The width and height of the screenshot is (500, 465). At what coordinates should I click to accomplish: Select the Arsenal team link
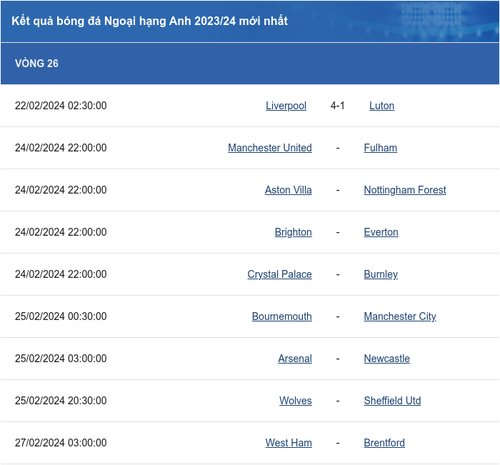point(295,359)
